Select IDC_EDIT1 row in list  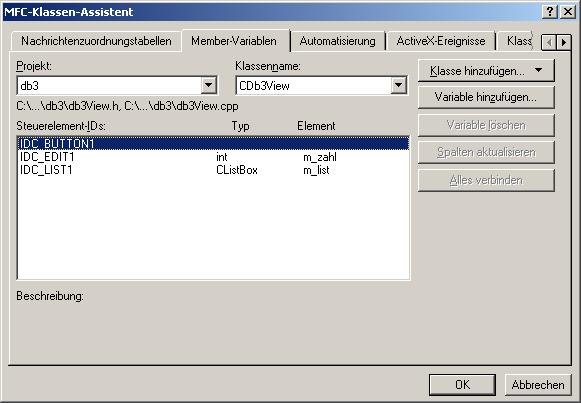click(213, 157)
